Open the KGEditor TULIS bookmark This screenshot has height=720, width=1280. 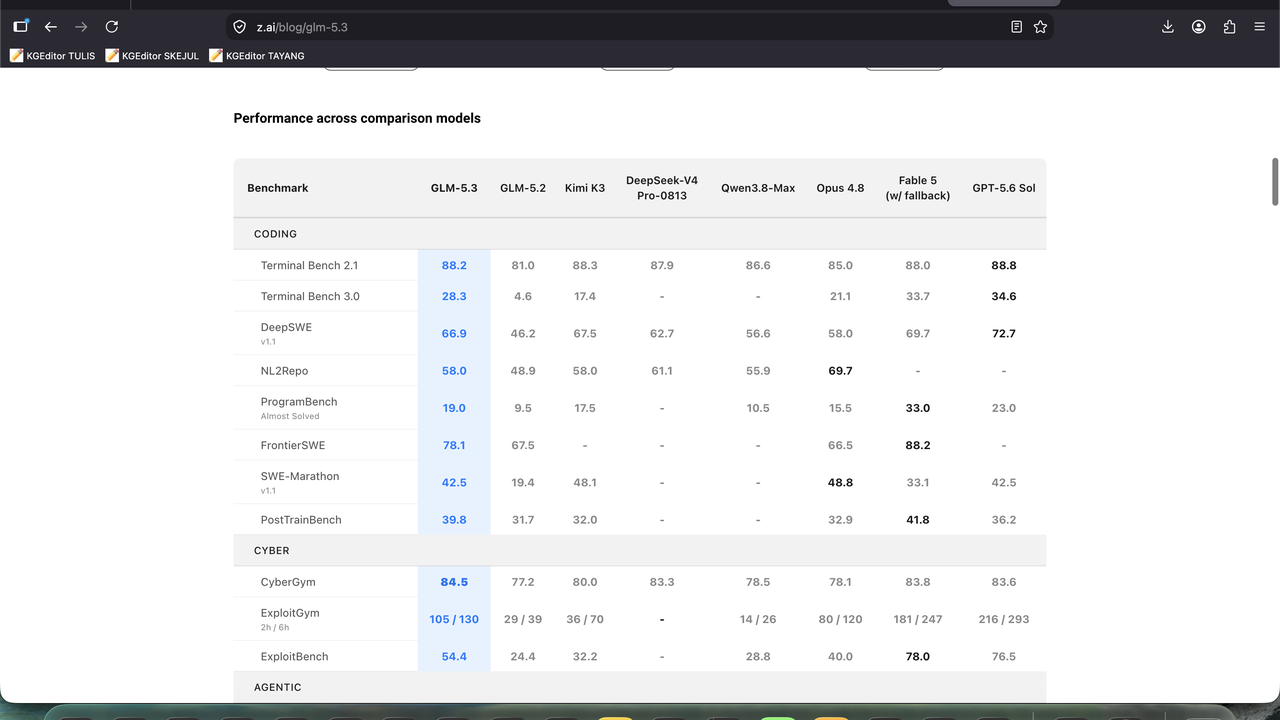point(53,56)
